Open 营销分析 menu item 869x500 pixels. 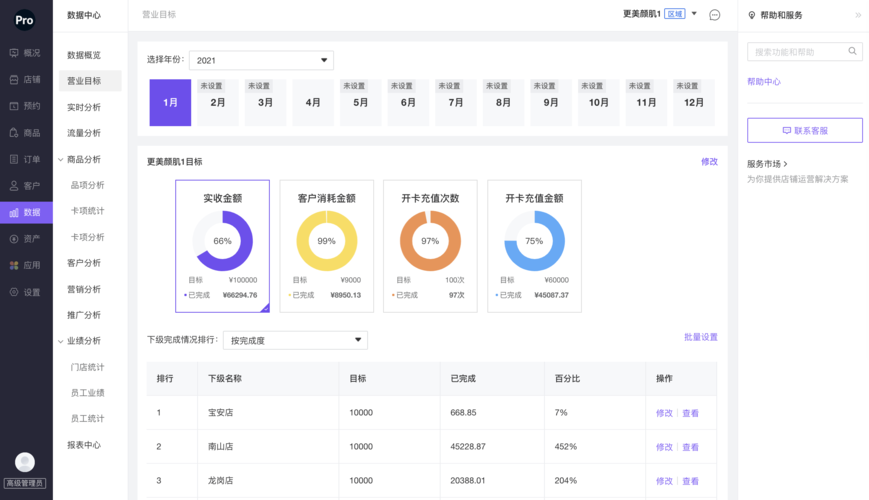coord(84,289)
